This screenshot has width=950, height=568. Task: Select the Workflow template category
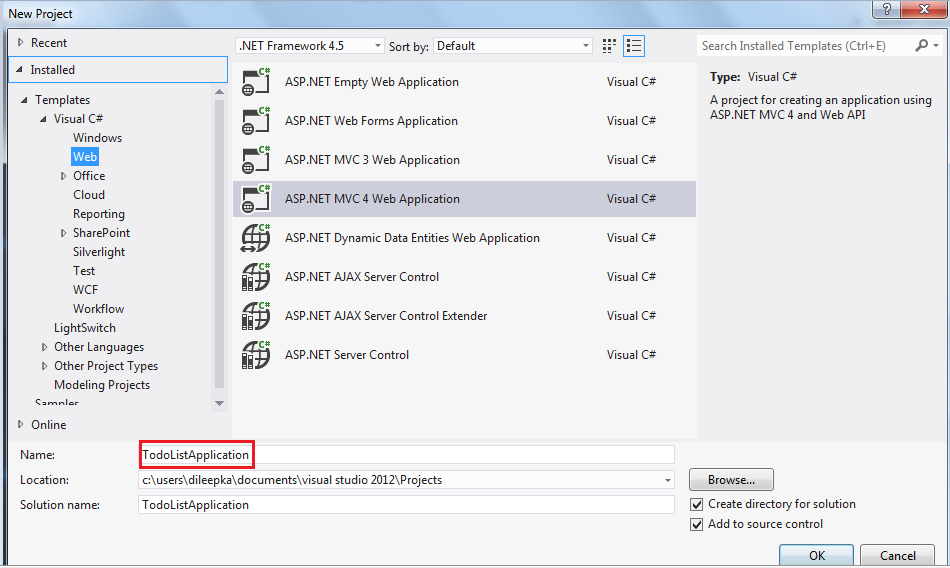pyautogui.click(x=98, y=309)
